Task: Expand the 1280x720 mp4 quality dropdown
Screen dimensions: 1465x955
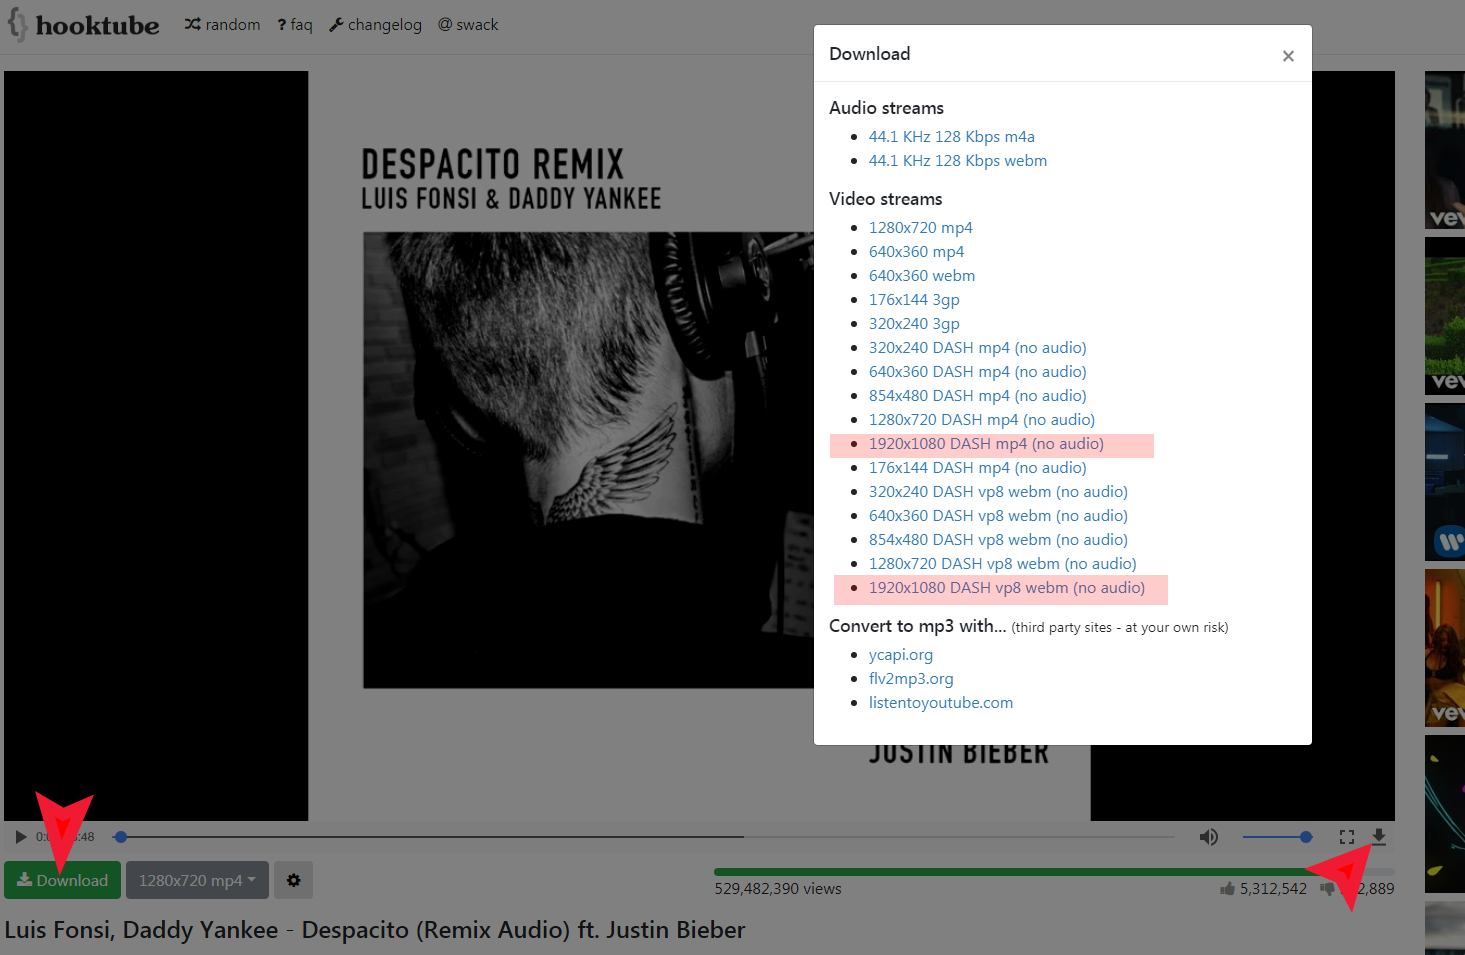Action: tap(197, 880)
